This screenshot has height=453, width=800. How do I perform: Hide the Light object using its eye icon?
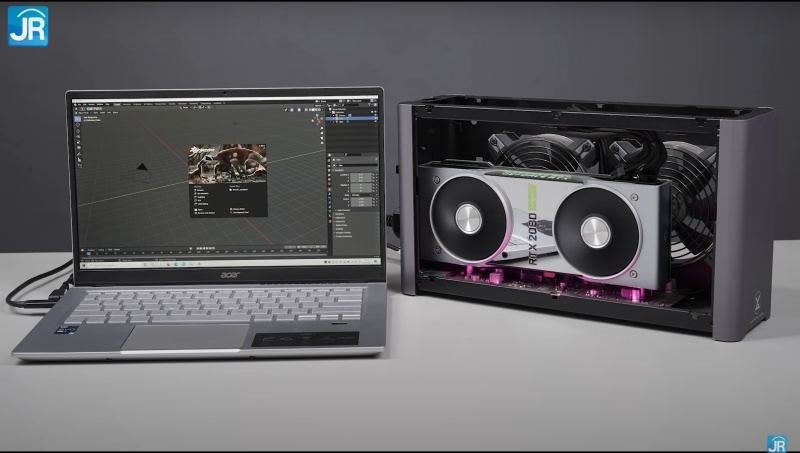point(376,121)
